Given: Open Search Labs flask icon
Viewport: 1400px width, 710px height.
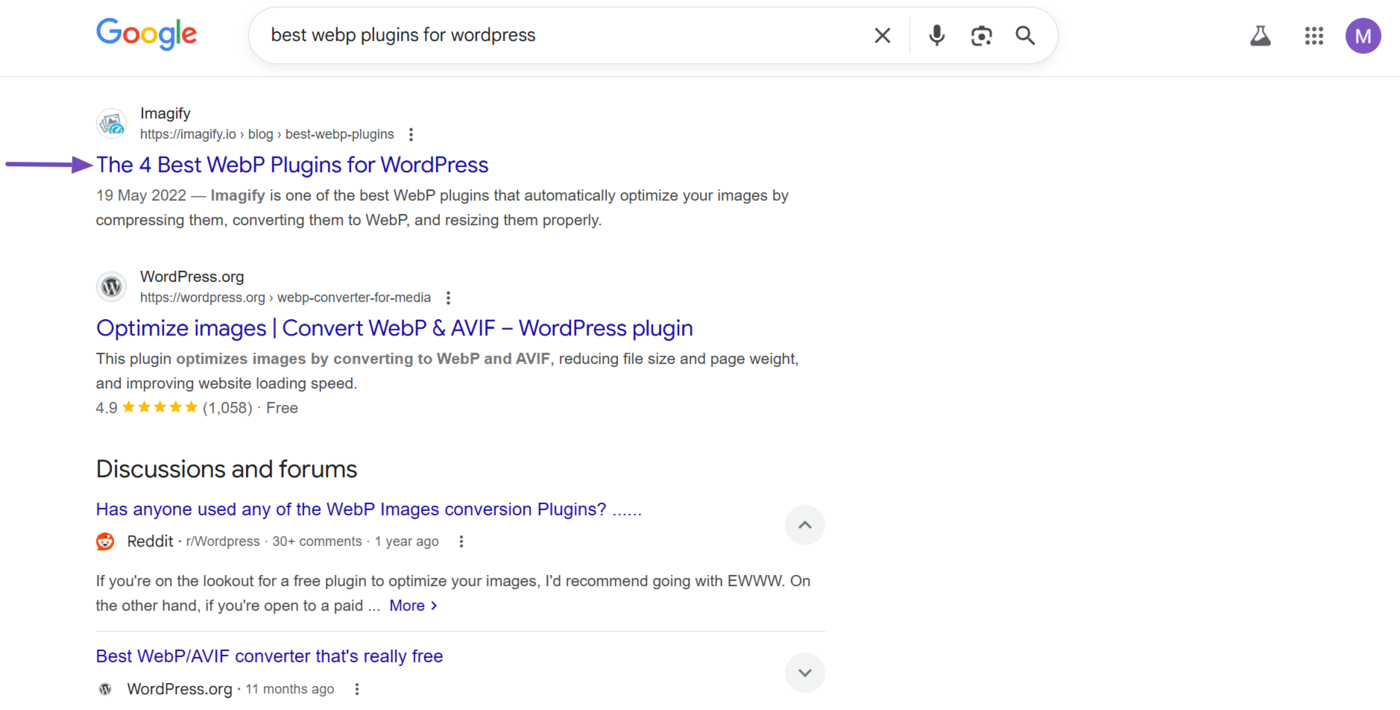Looking at the screenshot, I should point(1260,36).
